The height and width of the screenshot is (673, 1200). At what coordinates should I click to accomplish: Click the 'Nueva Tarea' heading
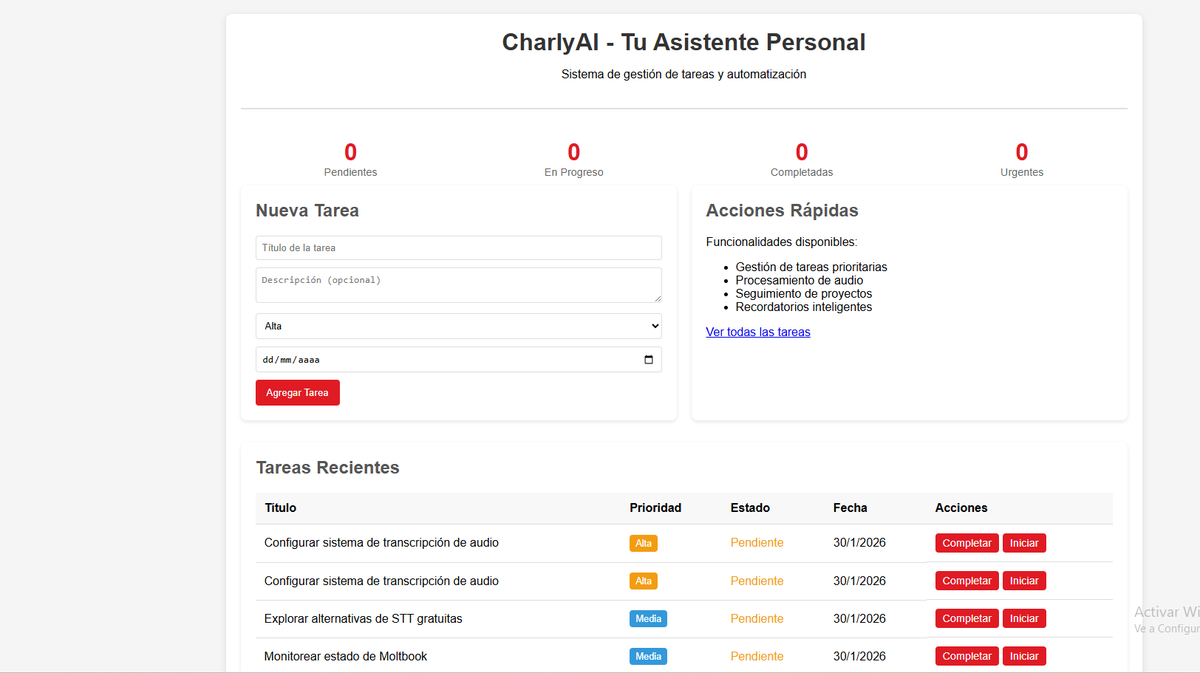(x=307, y=210)
